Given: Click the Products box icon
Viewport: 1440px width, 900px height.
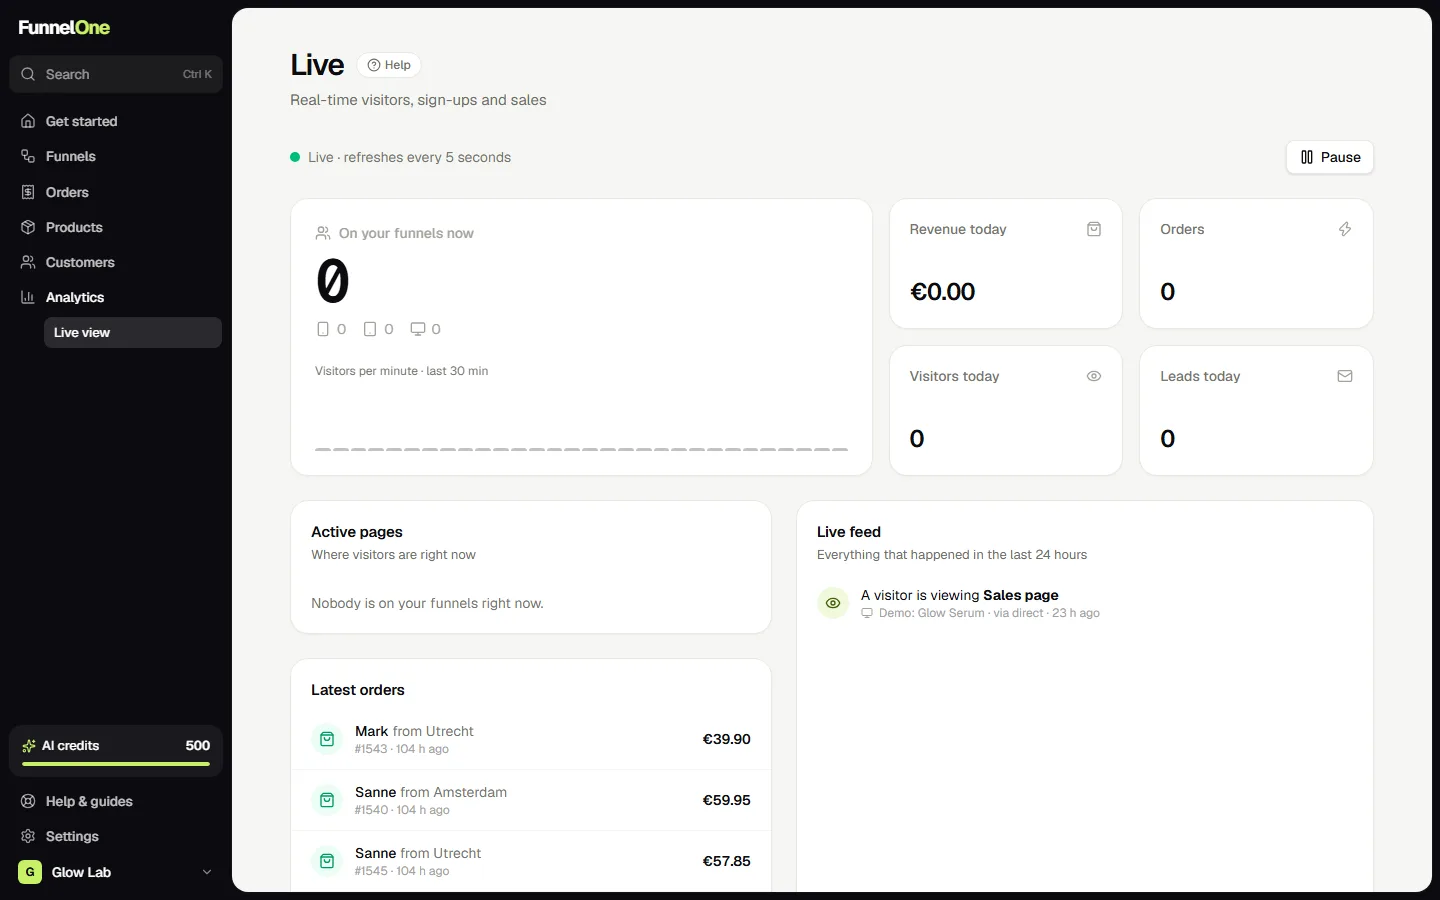Looking at the screenshot, I should pyautogui.click(x=28, y=227).
